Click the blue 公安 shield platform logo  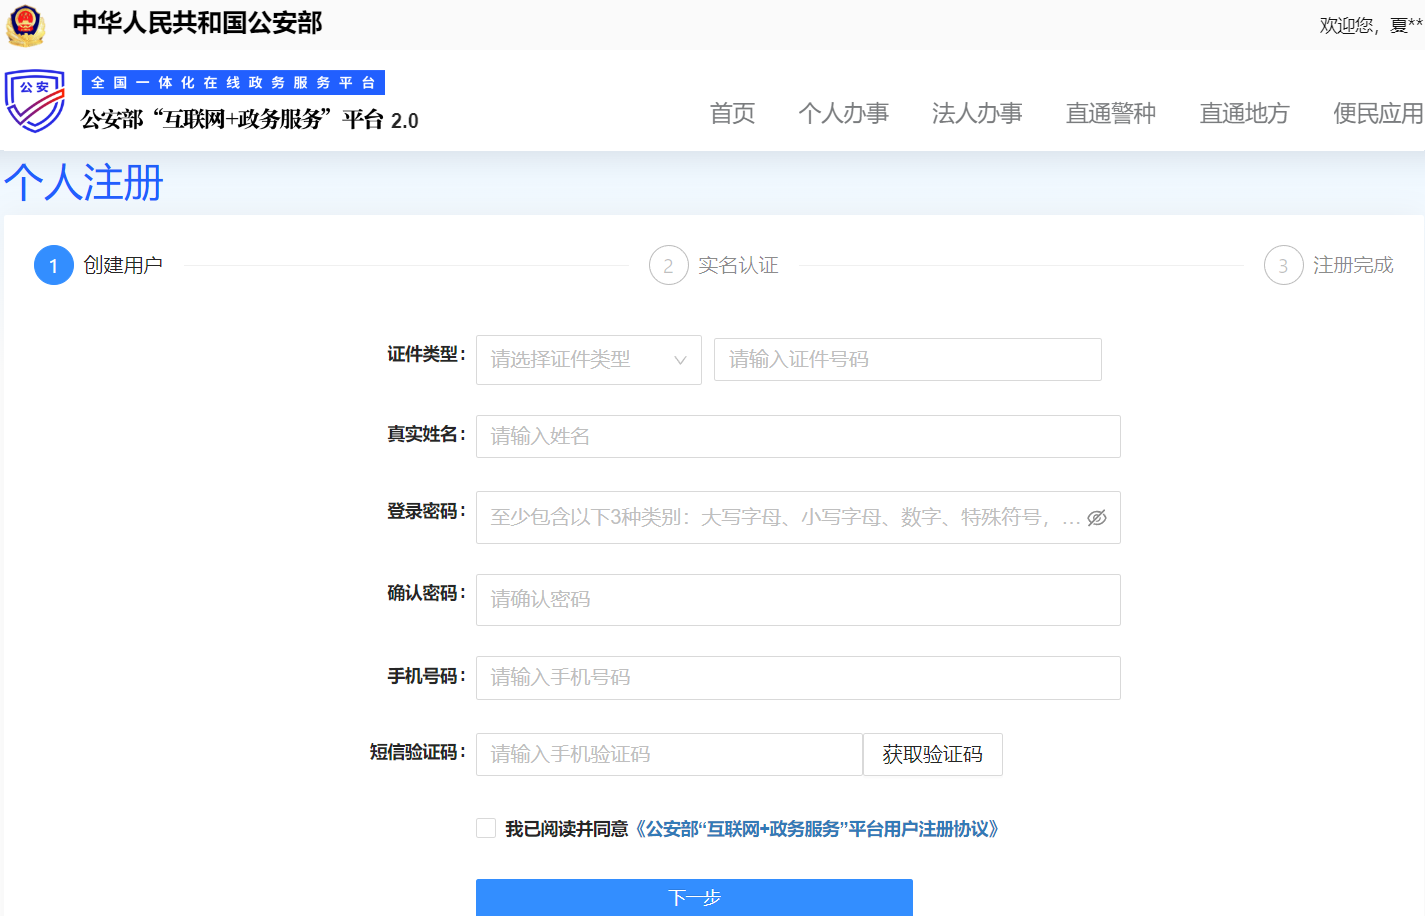35,100
